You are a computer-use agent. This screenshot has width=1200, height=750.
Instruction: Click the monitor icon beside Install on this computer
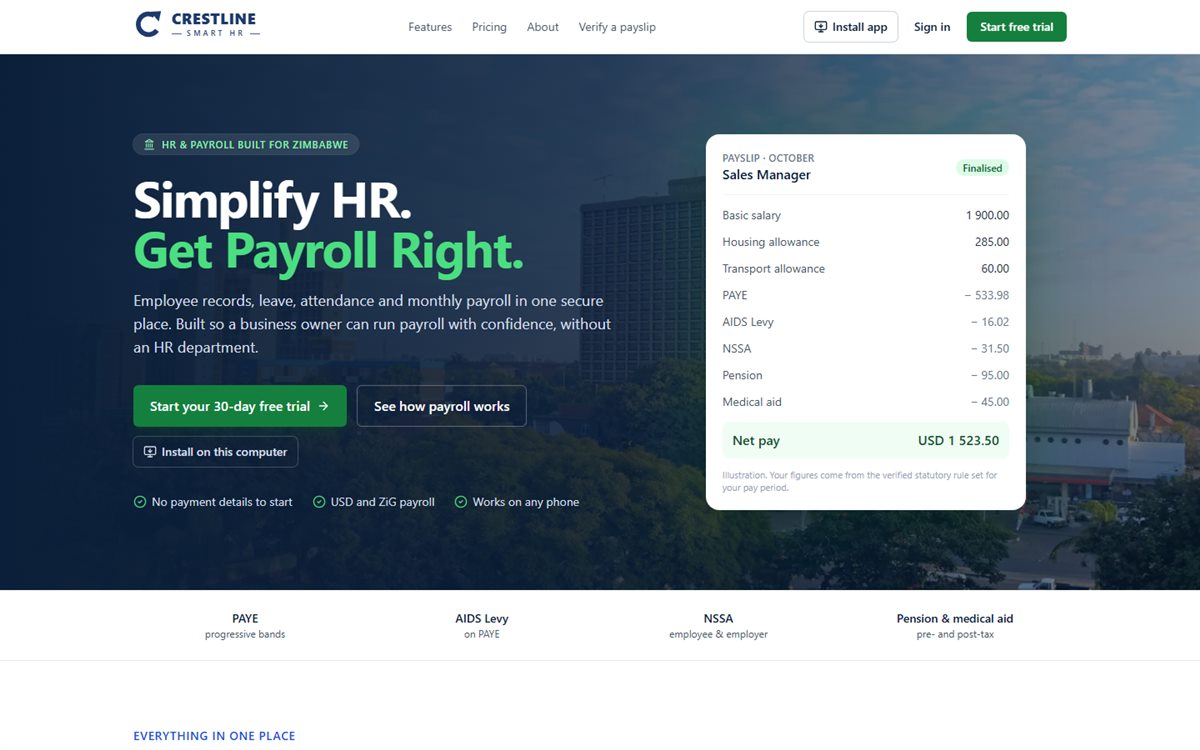150,452
